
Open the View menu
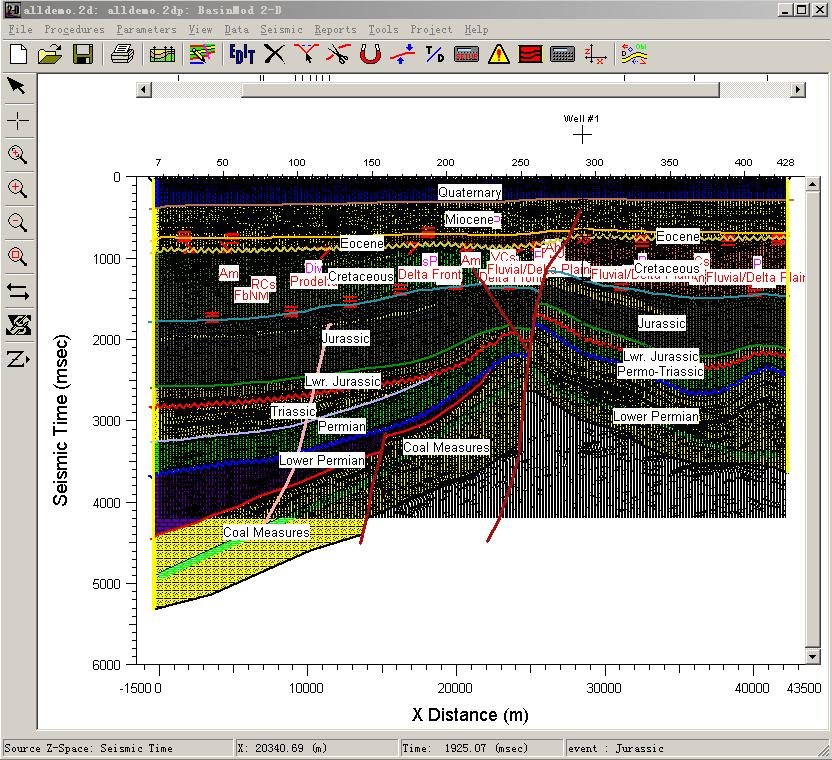coord(201,30)
